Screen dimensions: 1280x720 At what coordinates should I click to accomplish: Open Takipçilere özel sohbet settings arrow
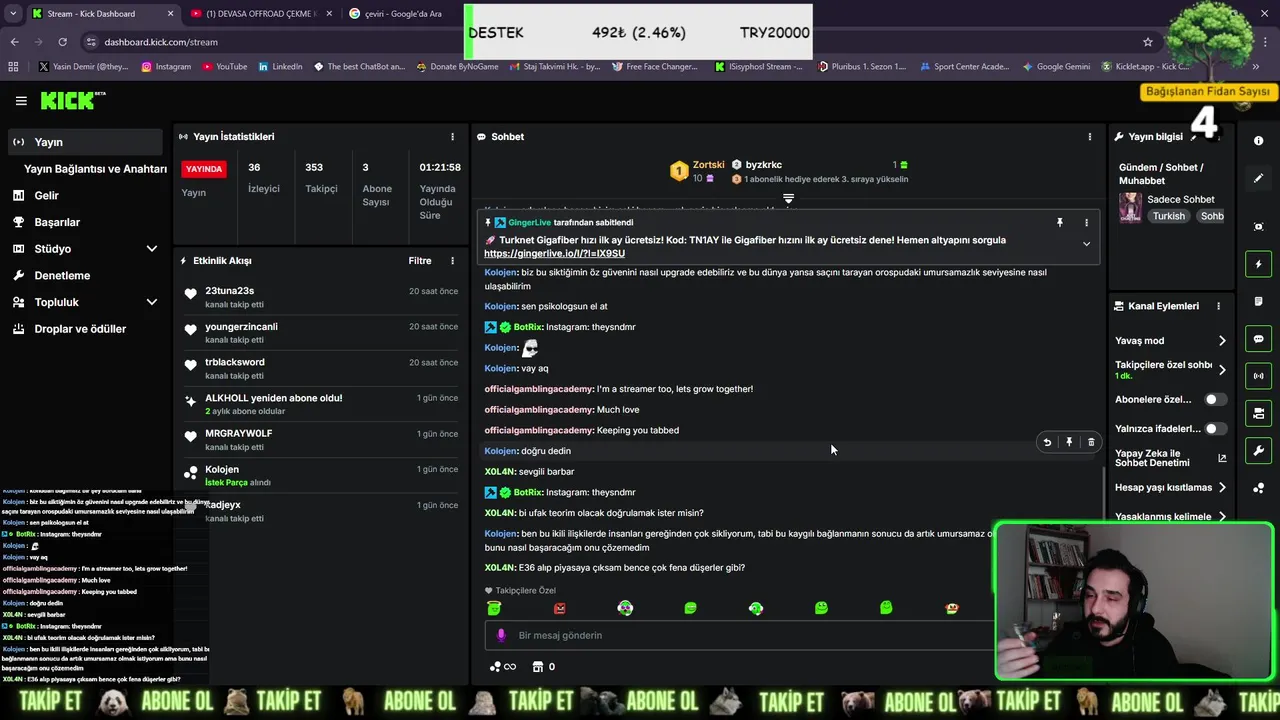(1221, 370)
